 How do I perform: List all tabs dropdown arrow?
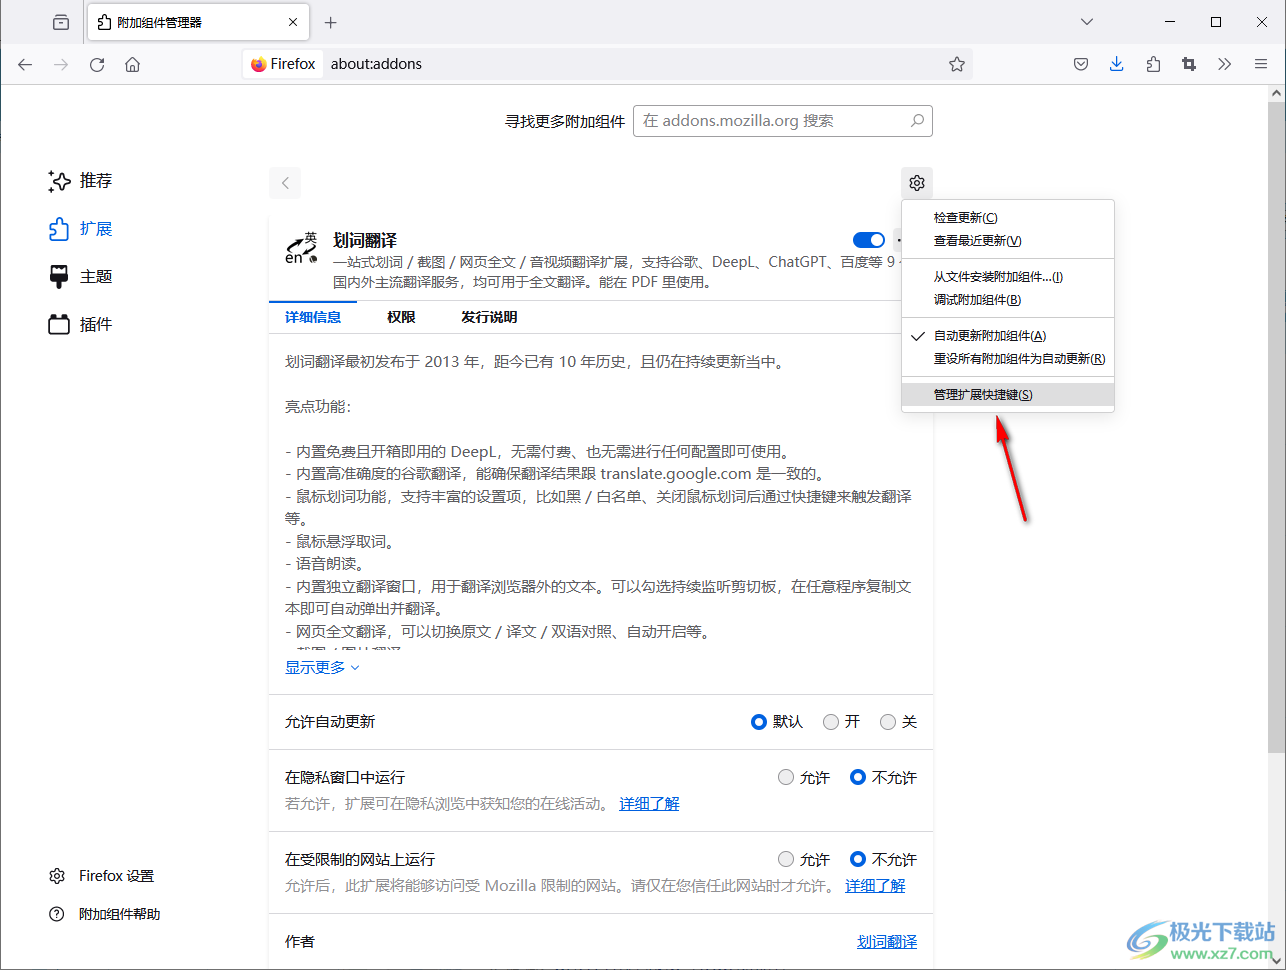[1087, 22]
